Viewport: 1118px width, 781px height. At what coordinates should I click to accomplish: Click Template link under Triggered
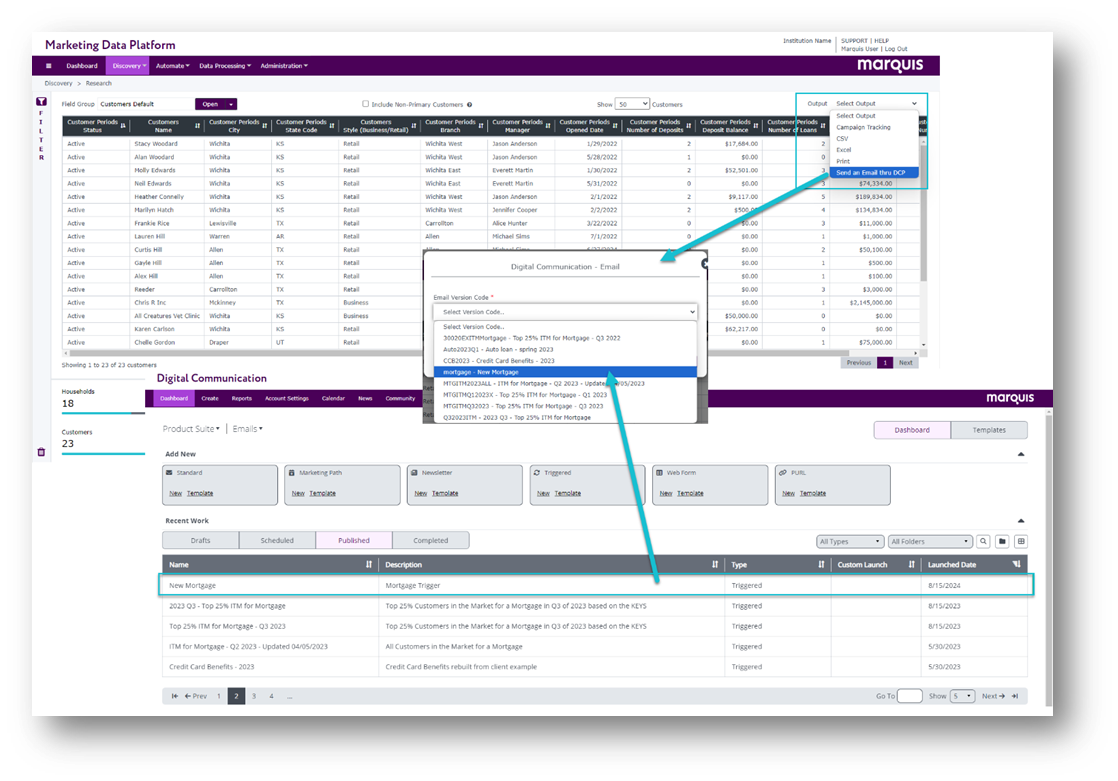568,494
